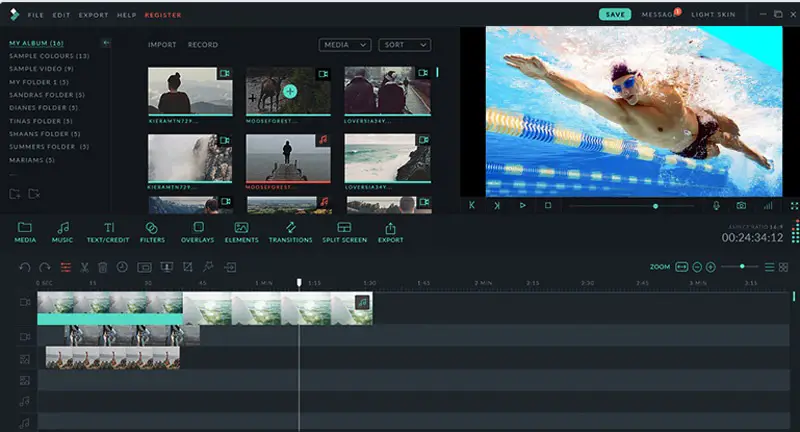Open the Transitions panel
The width and height of the screenshot is (800, 432).
[291, 232]
